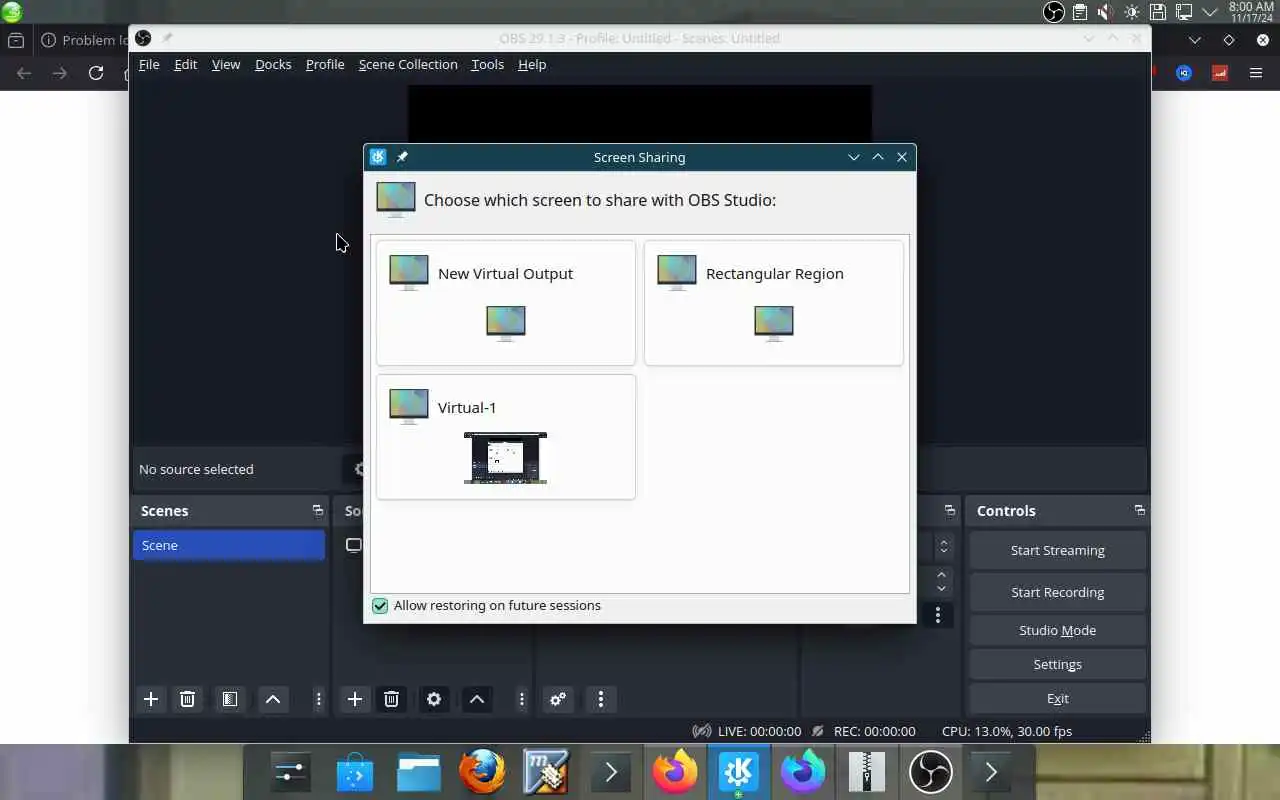Open Scenes toolbar three-dot overflow menu
1280x800 pixels.
click(318, 699)
